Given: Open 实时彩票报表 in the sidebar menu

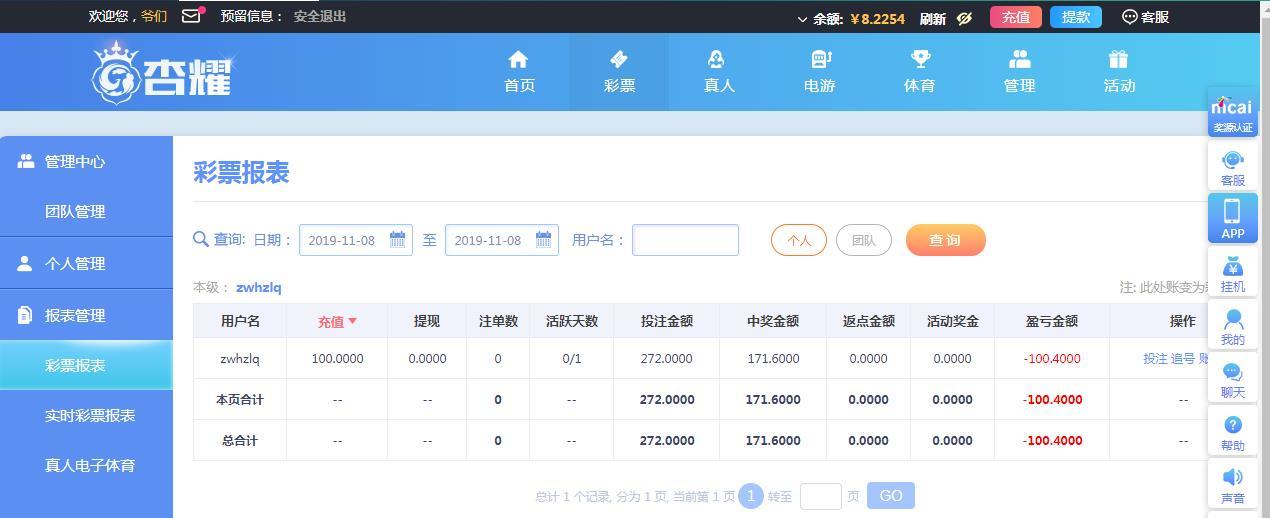Looking at the screenshot, I should point(90,415).
